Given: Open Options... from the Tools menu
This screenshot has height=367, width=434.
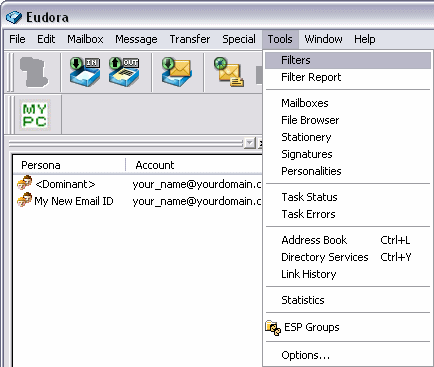Looking at the screenshot, I should (x=348, y=356).
